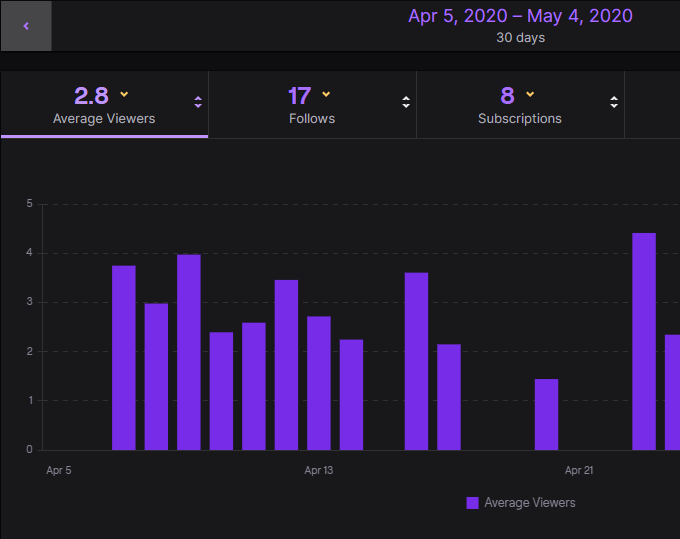Screen dimensions: 680x539
Task: Click the lone short bar before Apr 21
Action: click(546, 415)
